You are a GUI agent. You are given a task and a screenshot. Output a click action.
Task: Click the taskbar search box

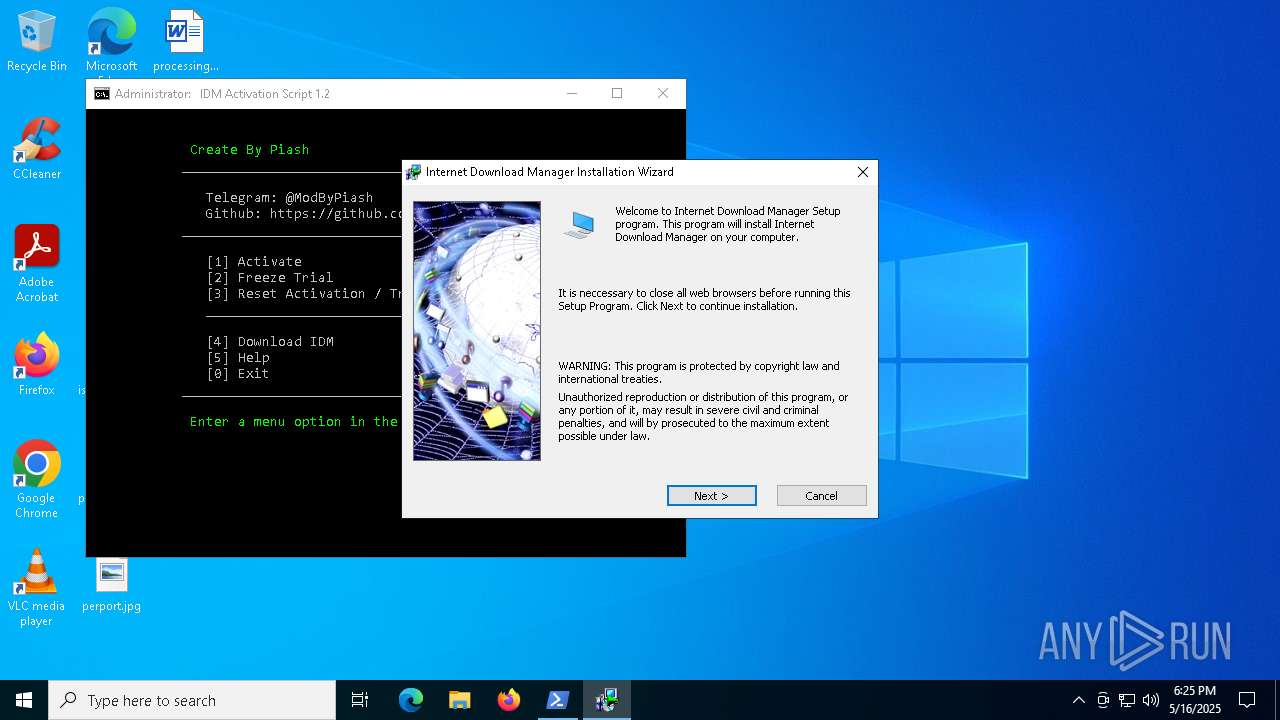(192, 700)
